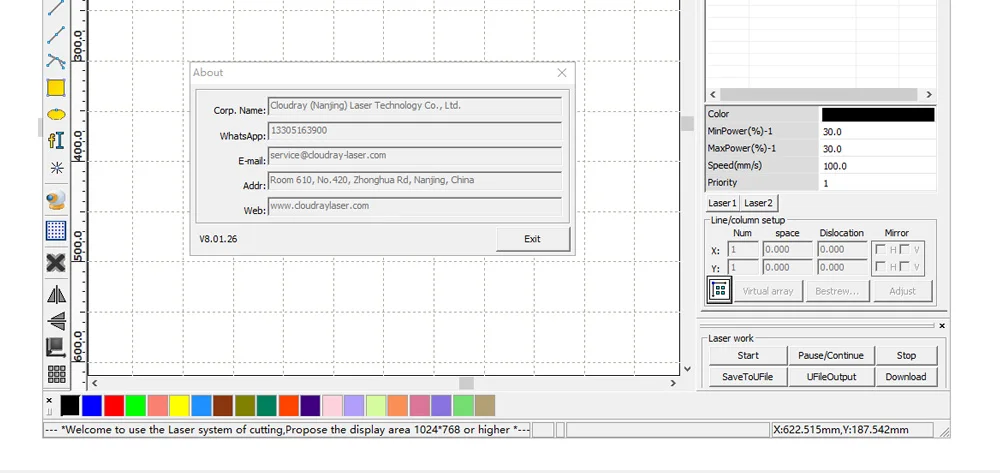
Task: Open the array grid tool in left toolbar
Action: click(56, 374)
